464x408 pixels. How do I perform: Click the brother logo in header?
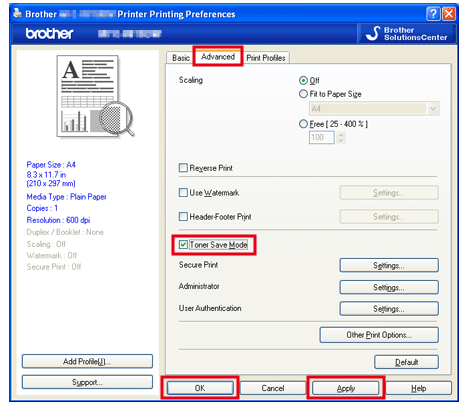(49, 34)
